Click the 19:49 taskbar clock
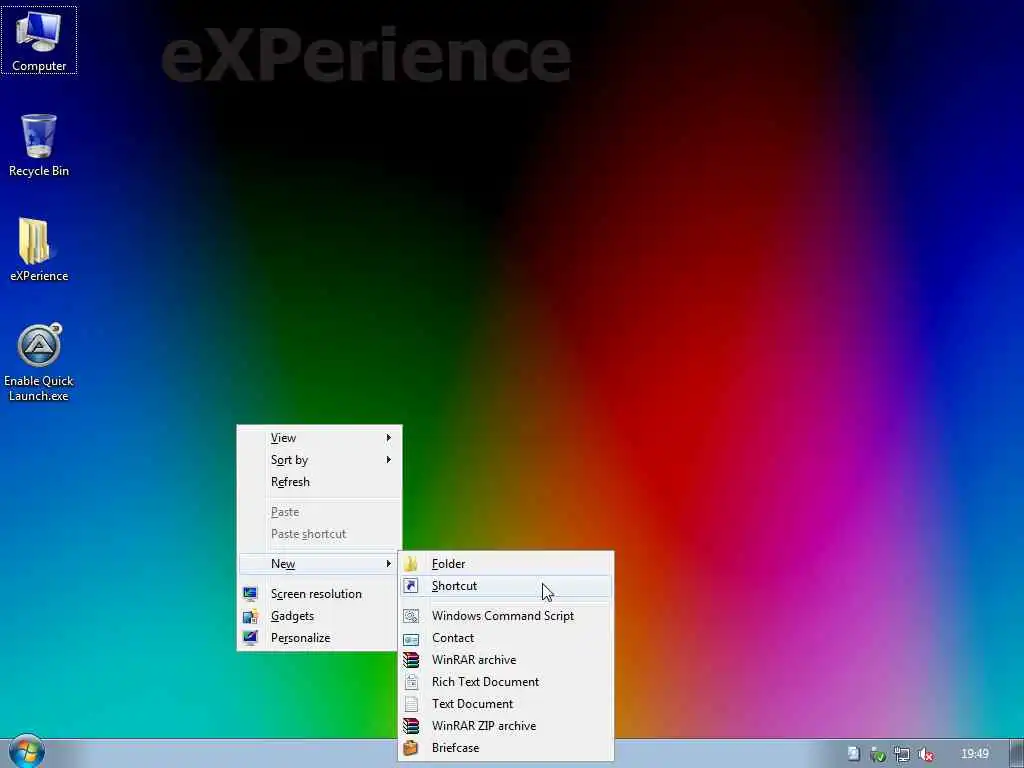 (x=974, y=754)
